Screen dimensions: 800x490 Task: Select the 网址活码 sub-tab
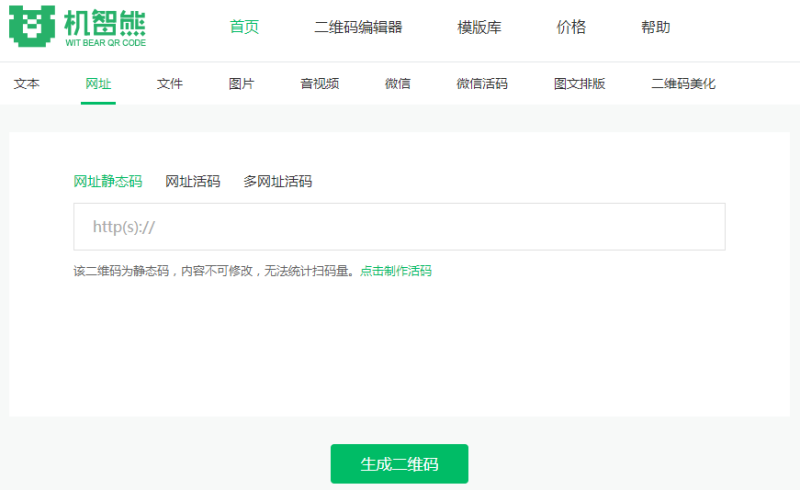pos(192,181)
